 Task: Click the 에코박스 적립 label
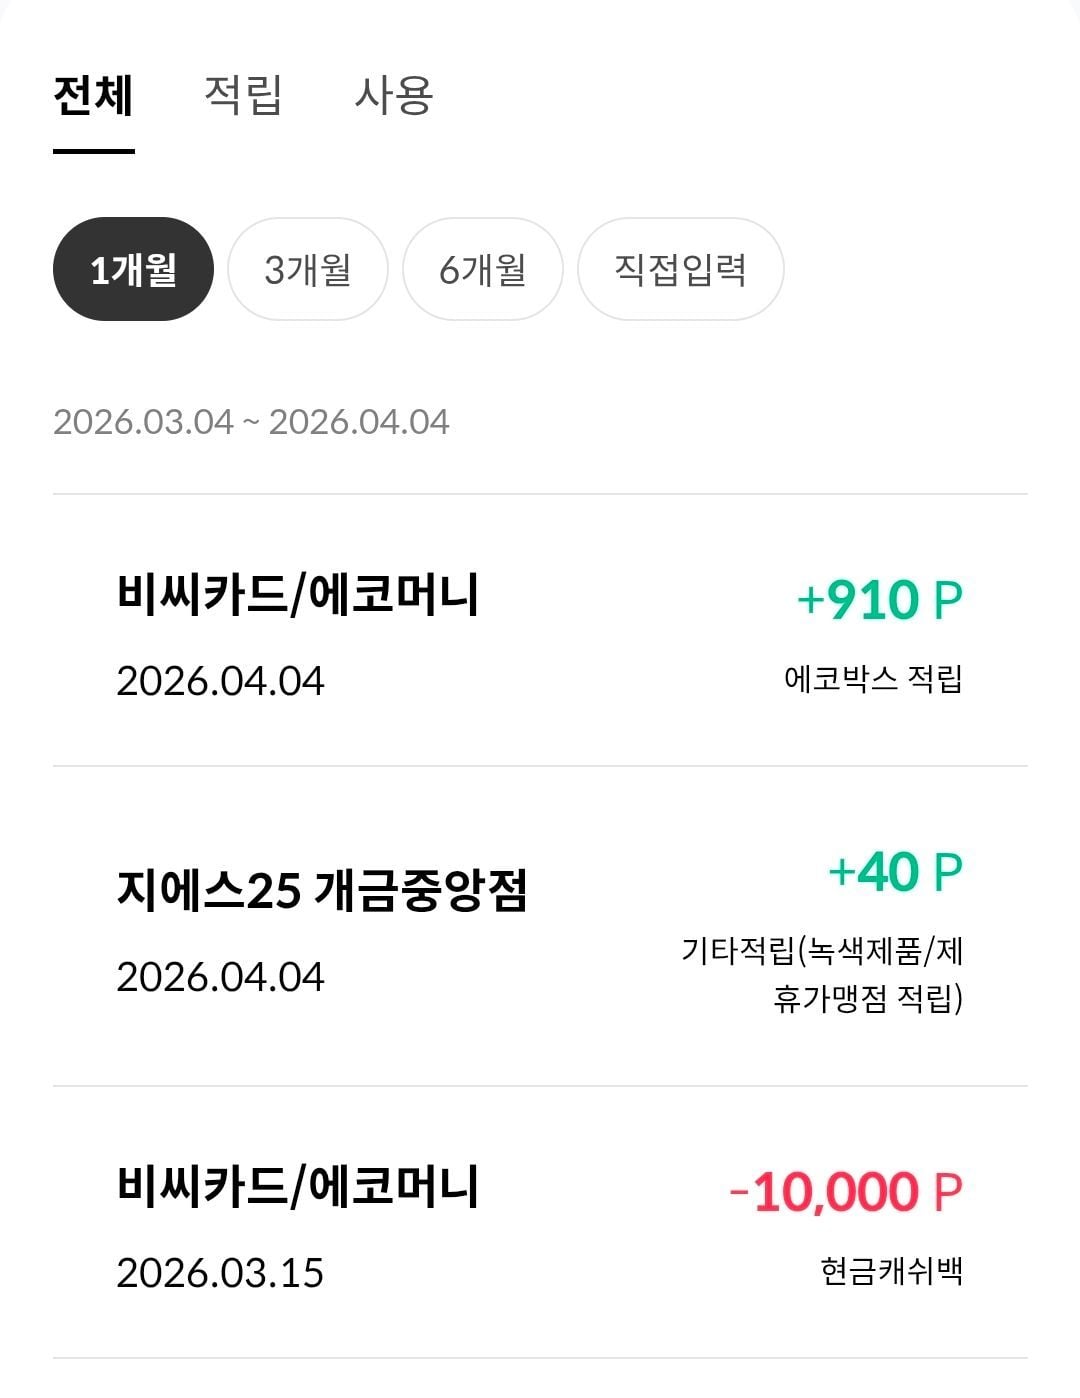point(873,680)
